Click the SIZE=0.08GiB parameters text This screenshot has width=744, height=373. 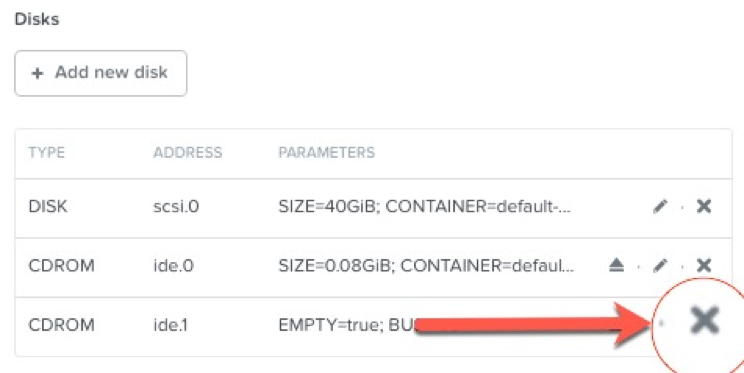(426, 266)
